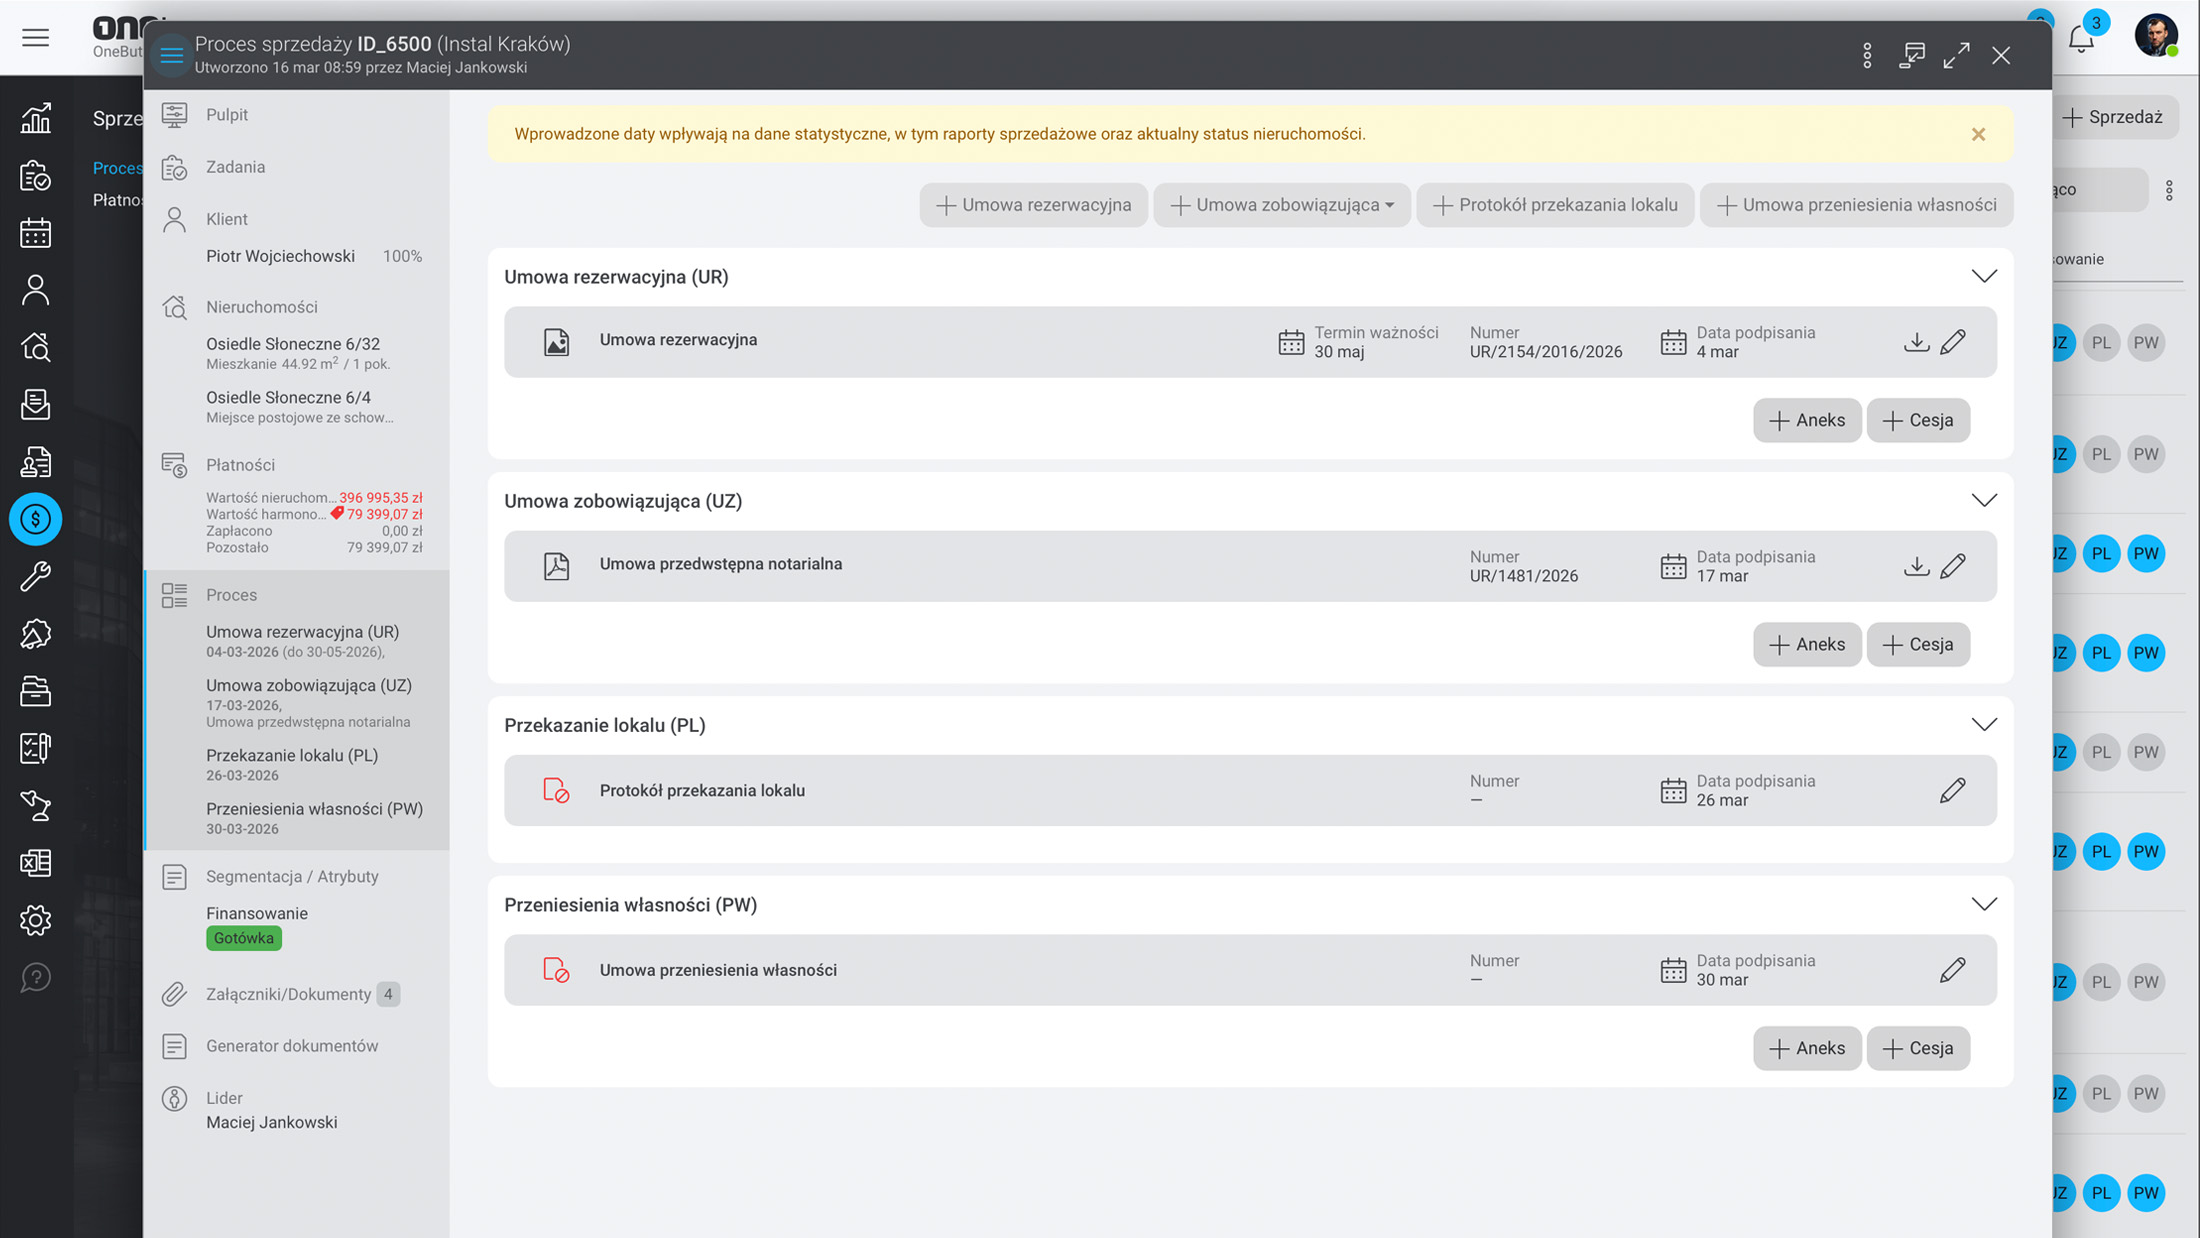This screenshot has height=1238, width=2200.
Task: Toggle the process panel blue menu icon
Action: [171, 55]
